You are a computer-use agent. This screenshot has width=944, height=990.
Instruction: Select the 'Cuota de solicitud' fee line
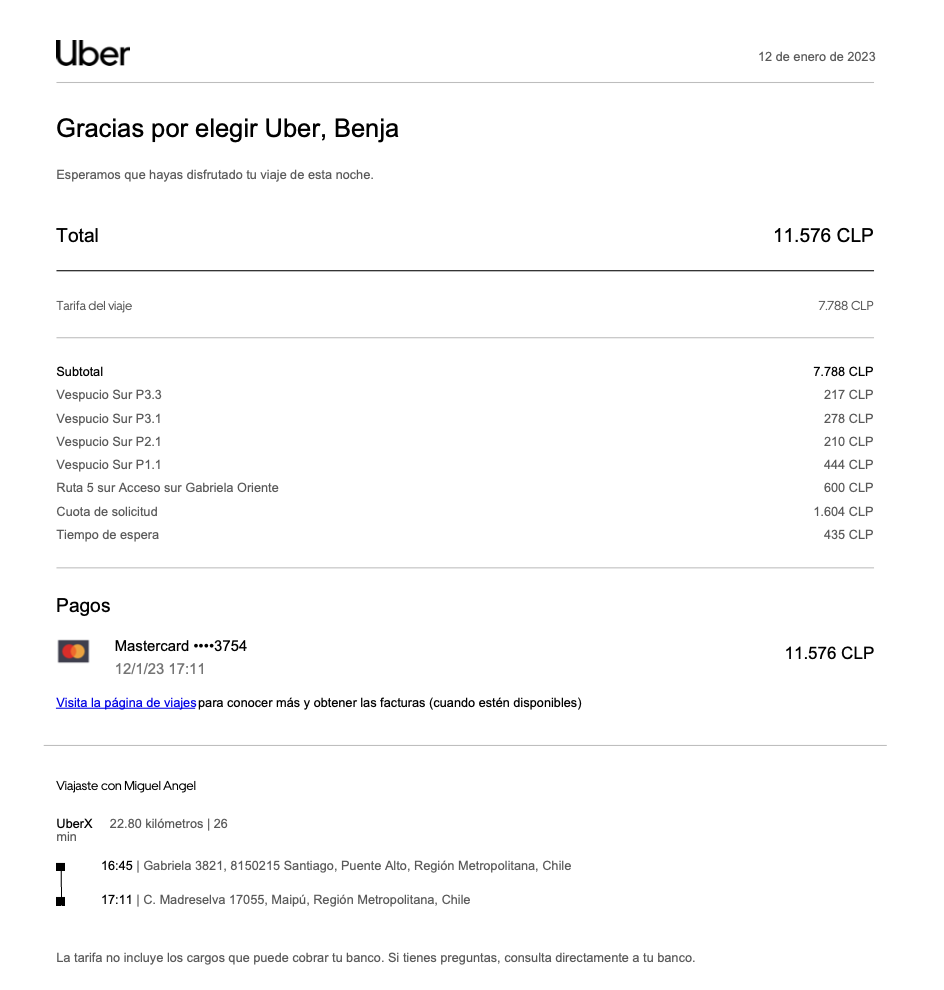(107, 512)
